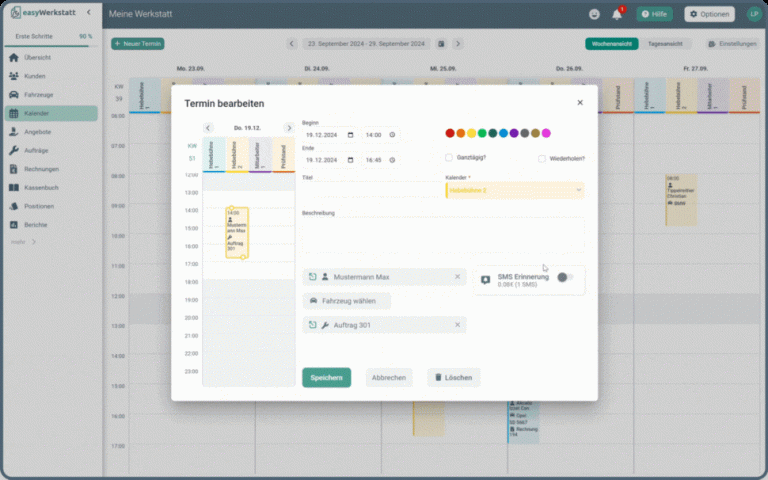The image size is (768, 480).
Task: Remove Auftrag 301 link with the X
Action: 458,325
